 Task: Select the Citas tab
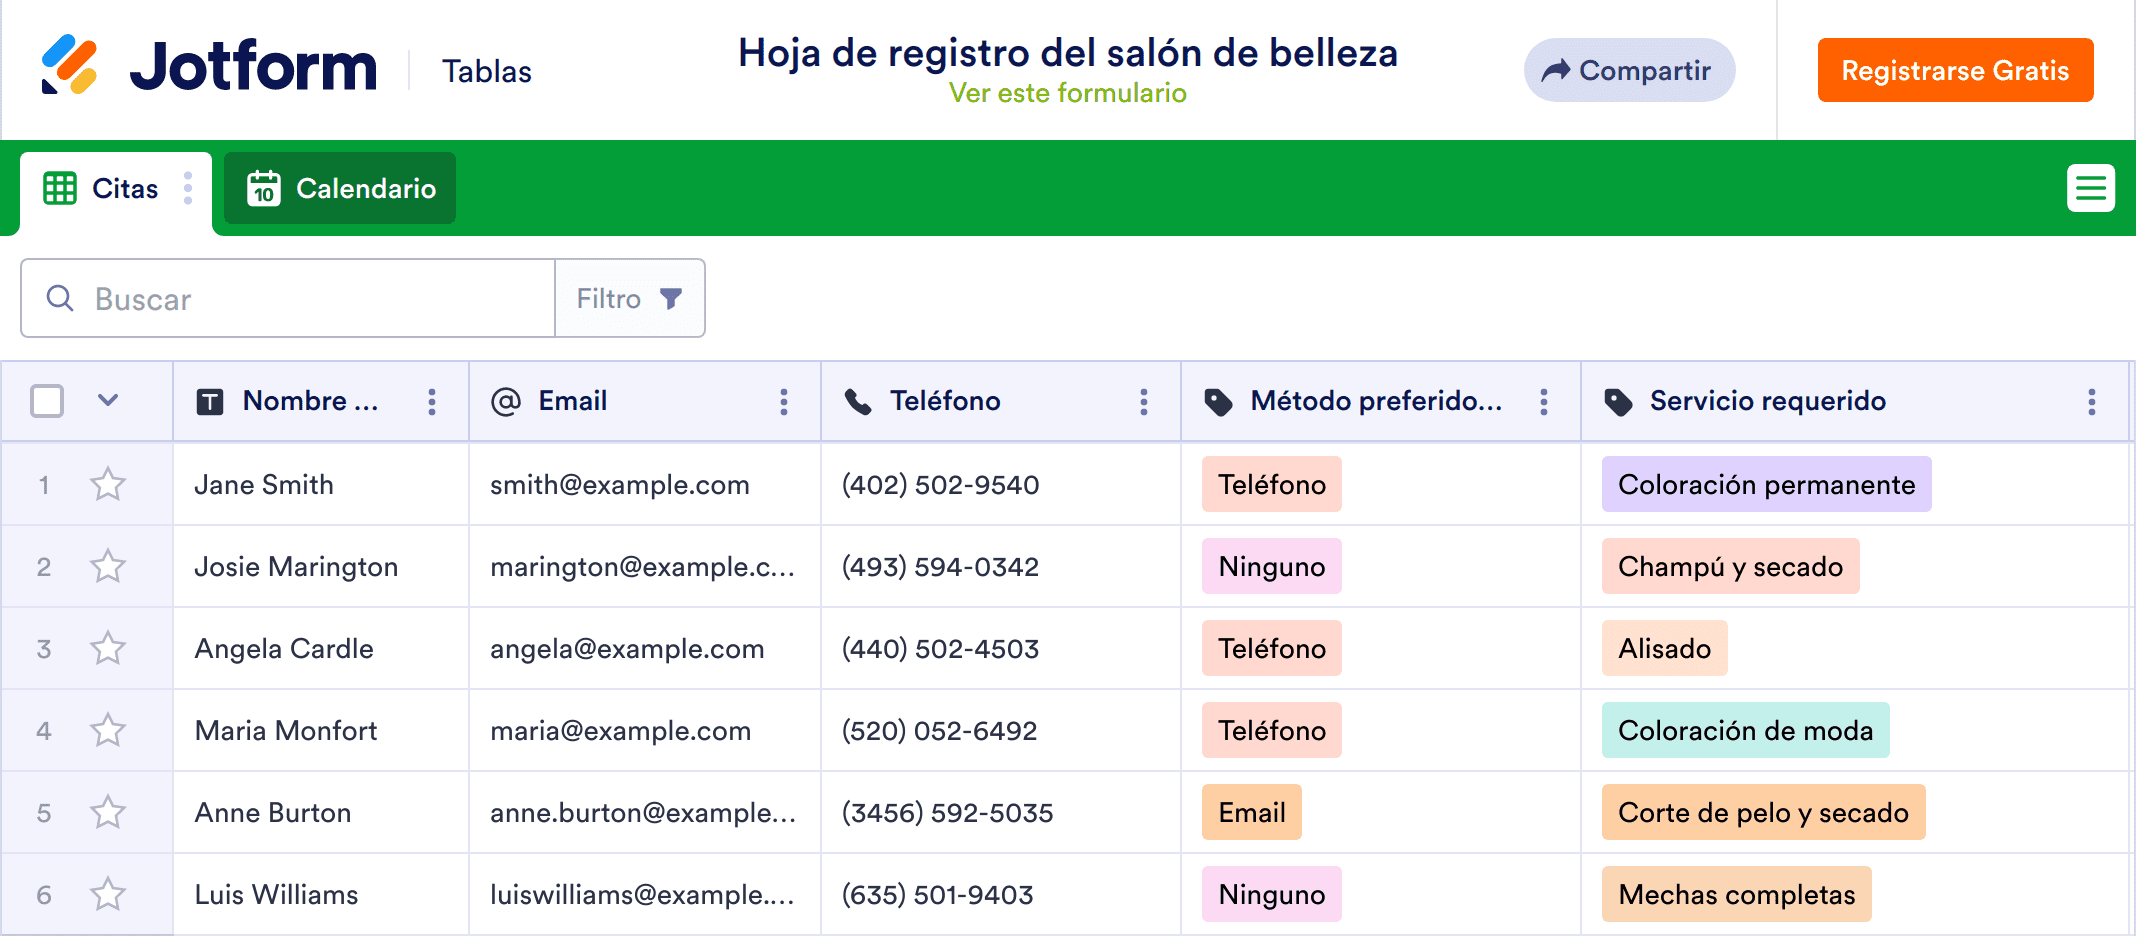102,188
